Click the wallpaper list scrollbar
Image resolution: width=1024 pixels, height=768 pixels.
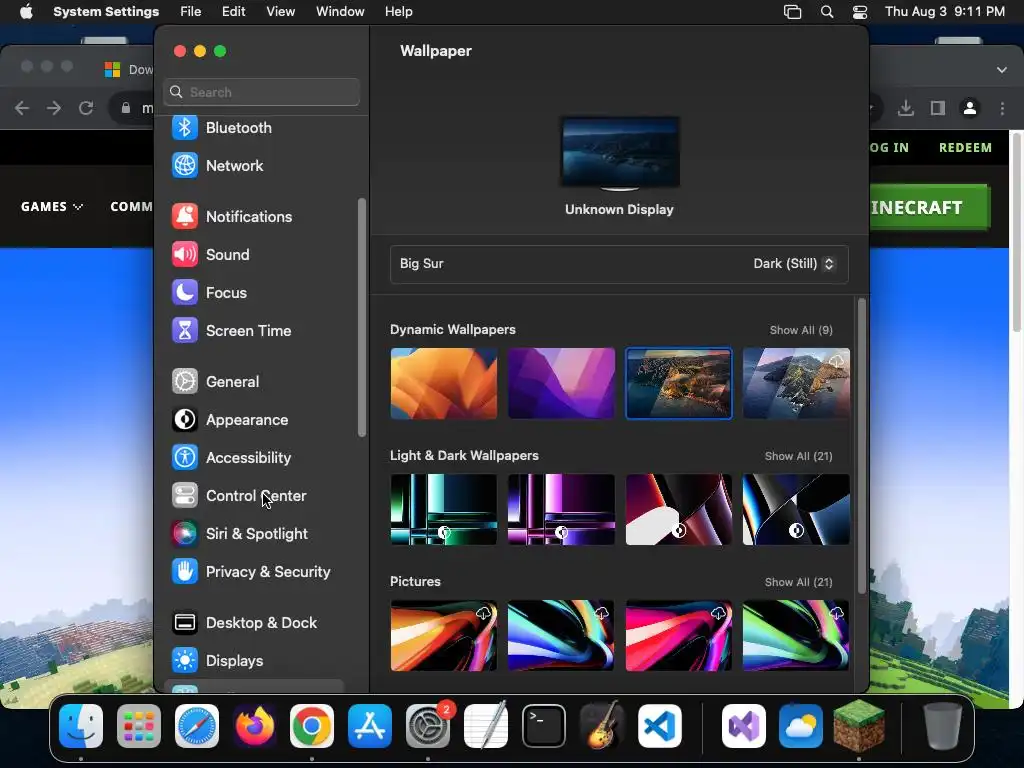tap(861, 445)
